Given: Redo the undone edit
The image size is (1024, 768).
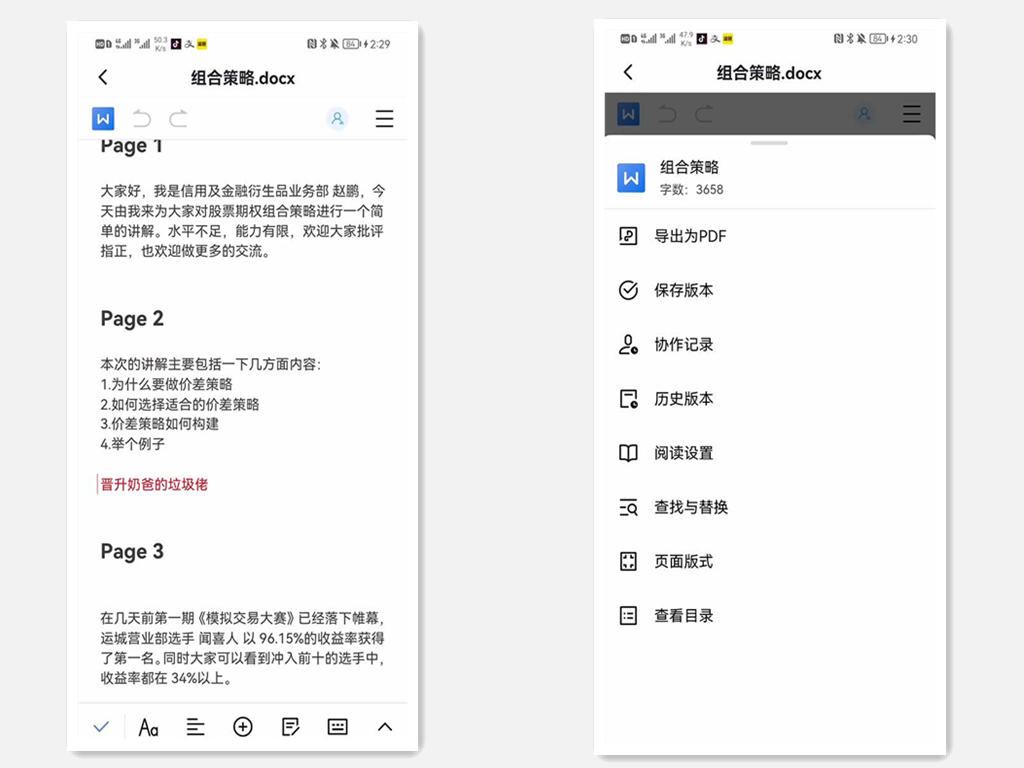Looking at the screenshot, I should point(177,118).
